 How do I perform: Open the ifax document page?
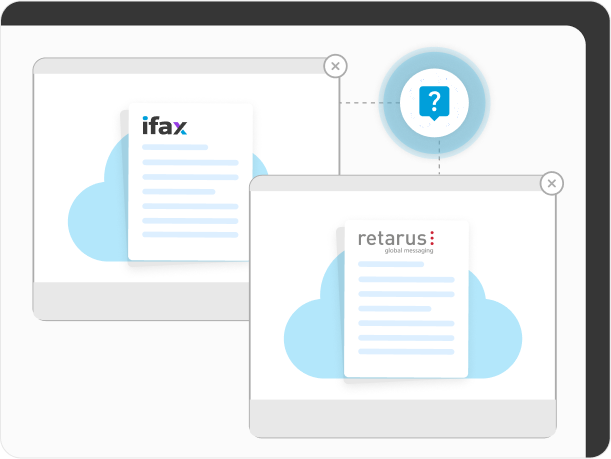190,182
